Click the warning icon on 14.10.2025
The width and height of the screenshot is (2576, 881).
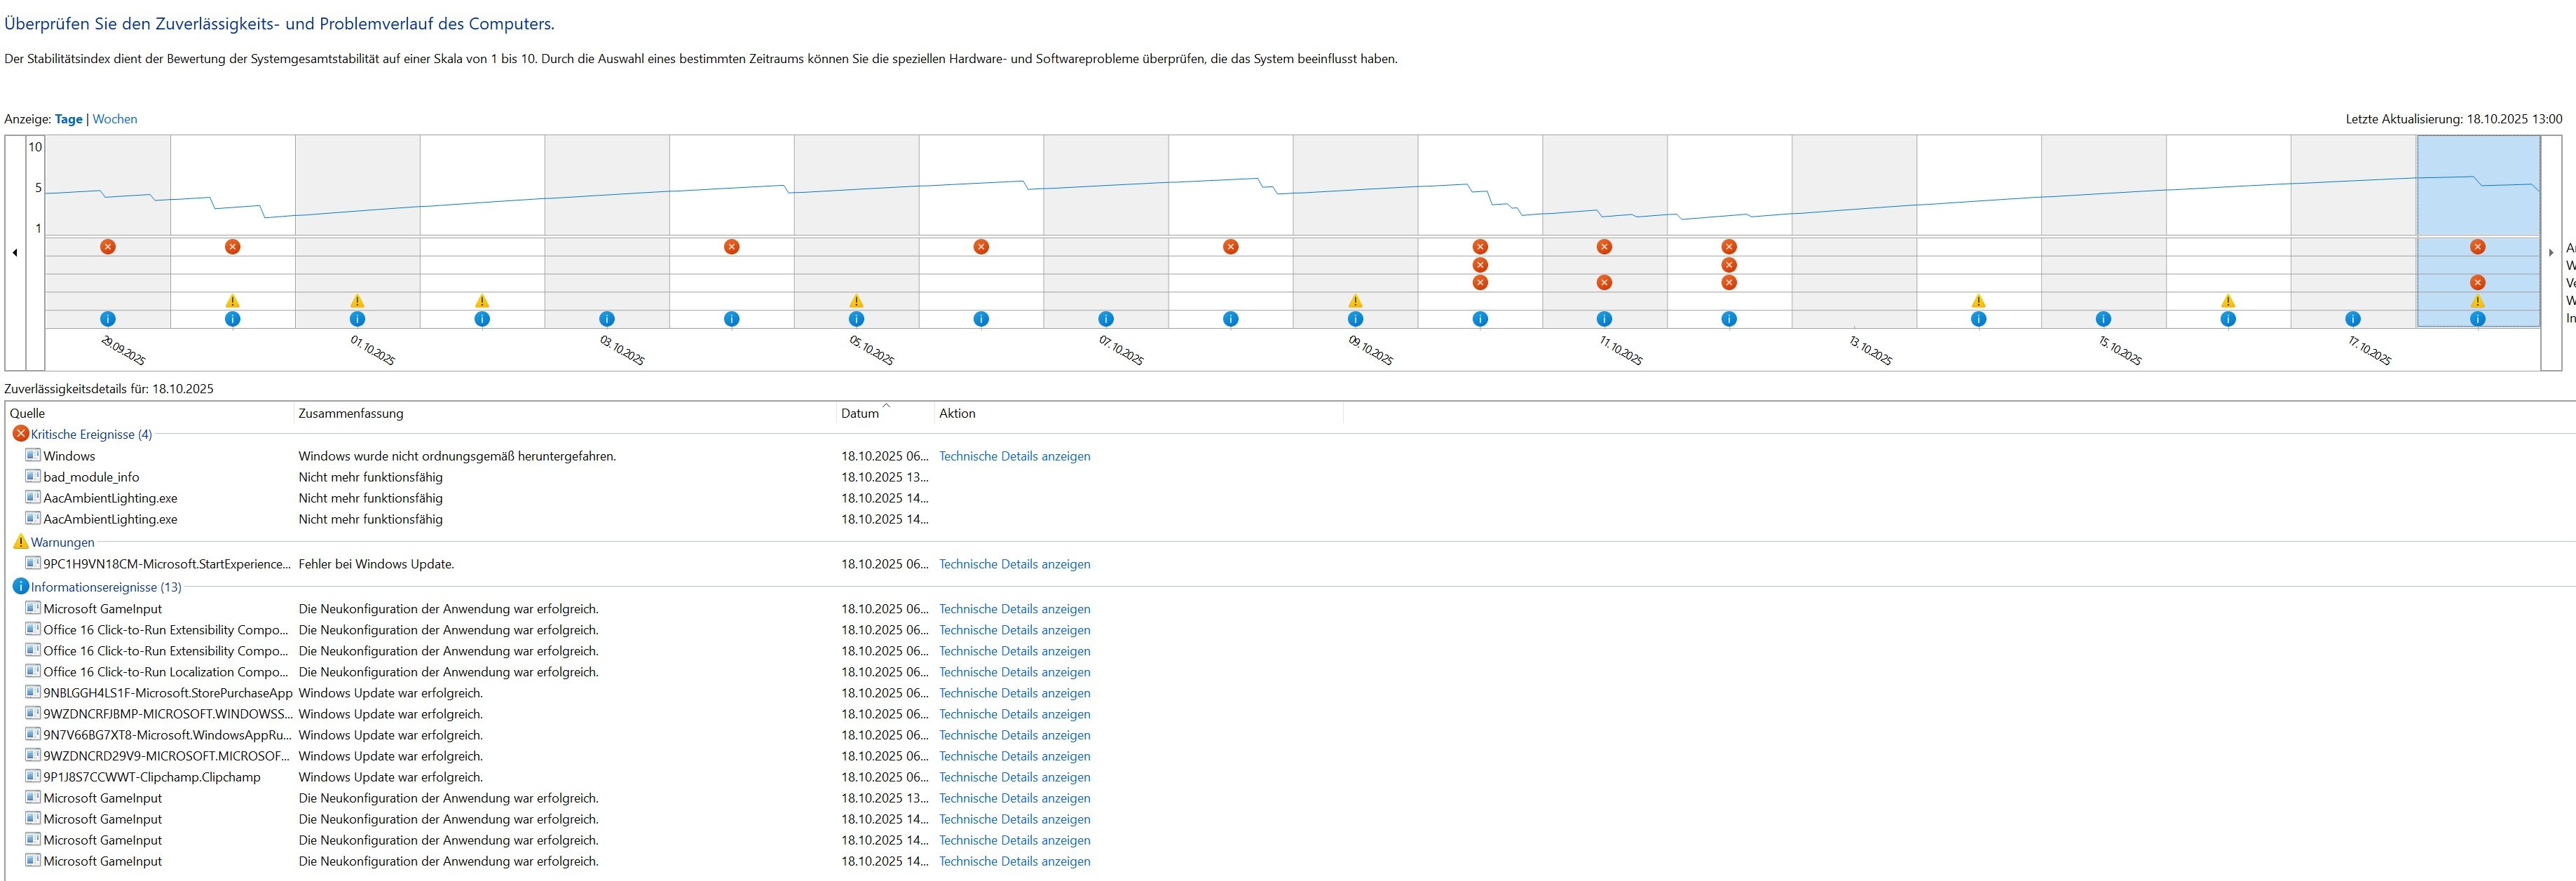click(x=1978, y=301)
